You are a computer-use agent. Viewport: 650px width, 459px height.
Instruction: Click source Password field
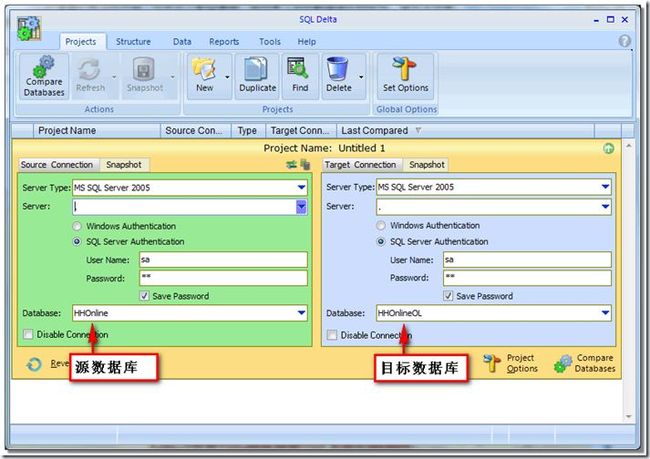point(223,278)
